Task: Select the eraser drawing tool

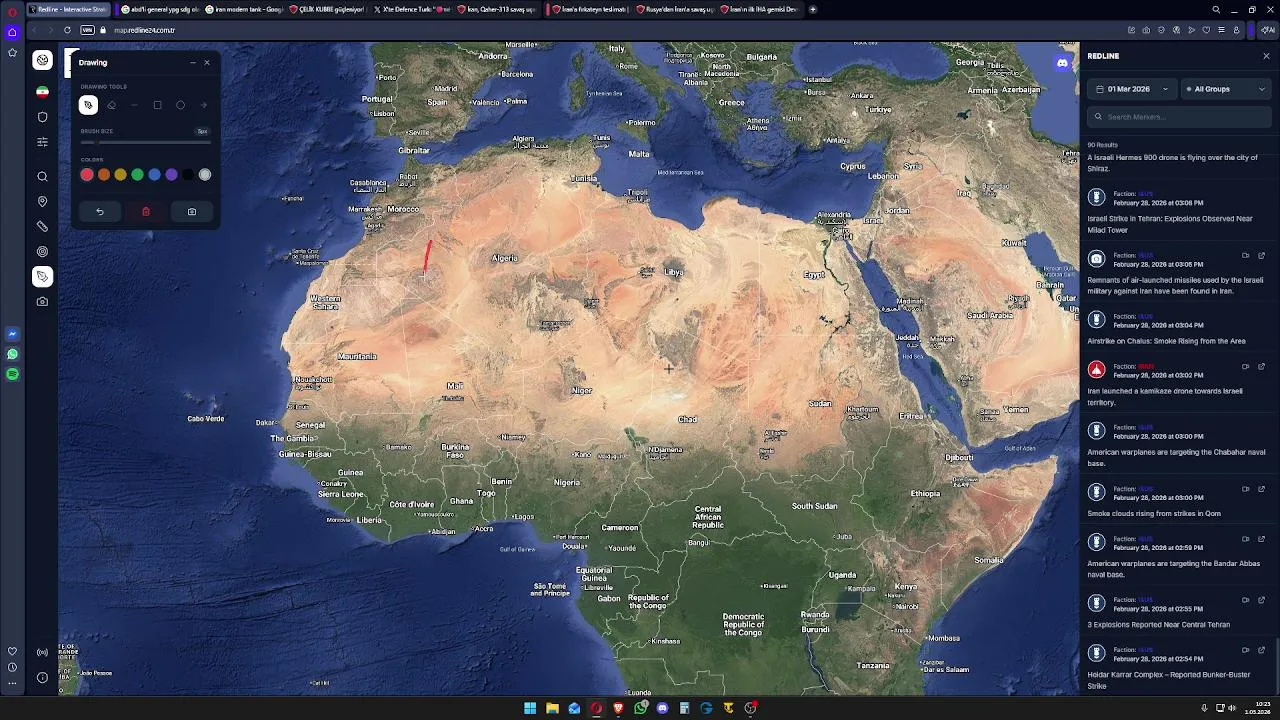Action: [x=111, y=105]
